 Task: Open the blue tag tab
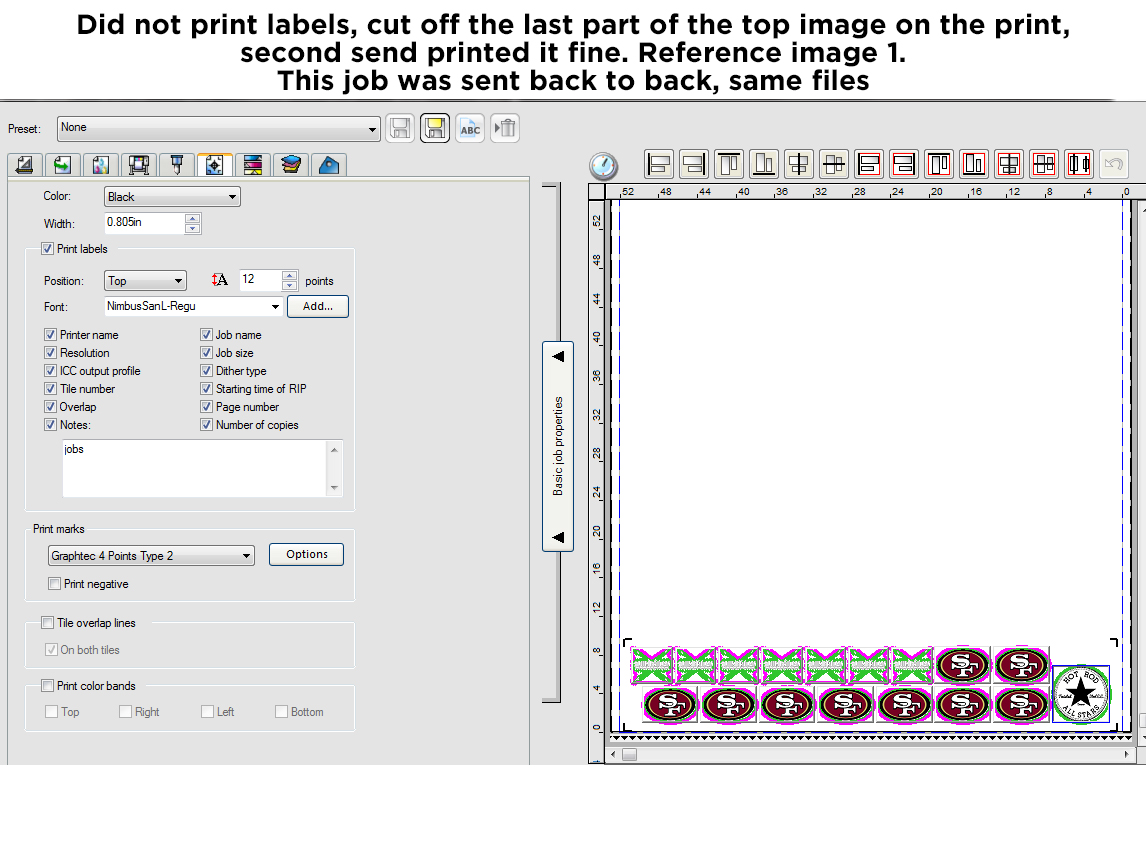329,165
